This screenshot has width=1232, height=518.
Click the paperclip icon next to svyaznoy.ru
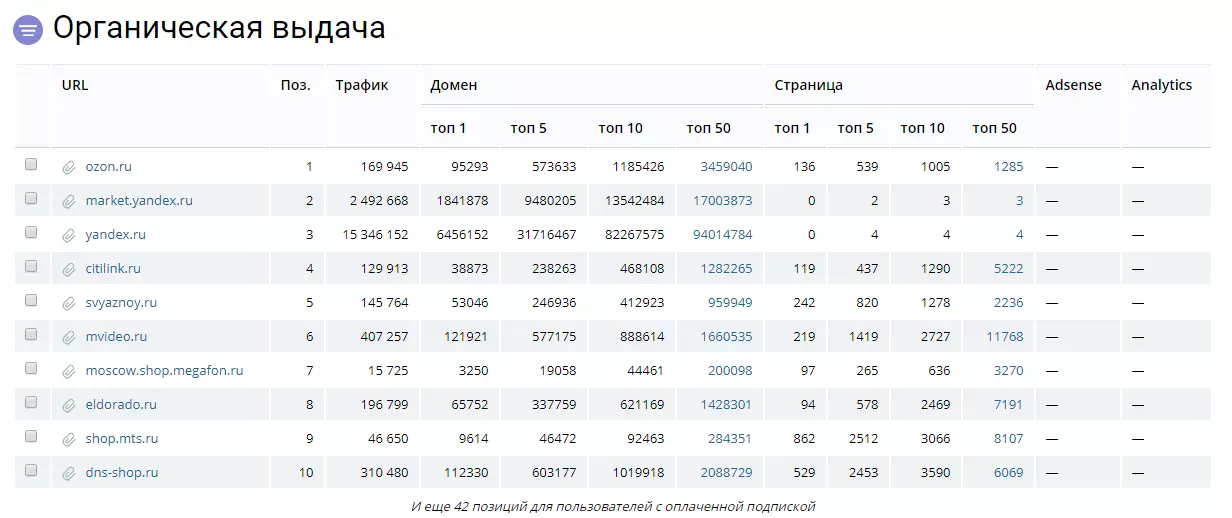[69, 303]
